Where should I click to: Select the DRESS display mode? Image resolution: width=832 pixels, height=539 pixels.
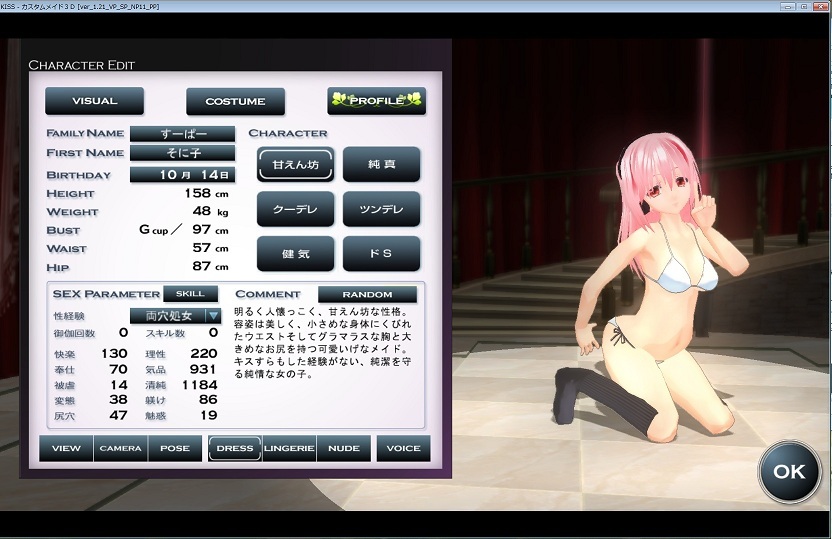235,448
